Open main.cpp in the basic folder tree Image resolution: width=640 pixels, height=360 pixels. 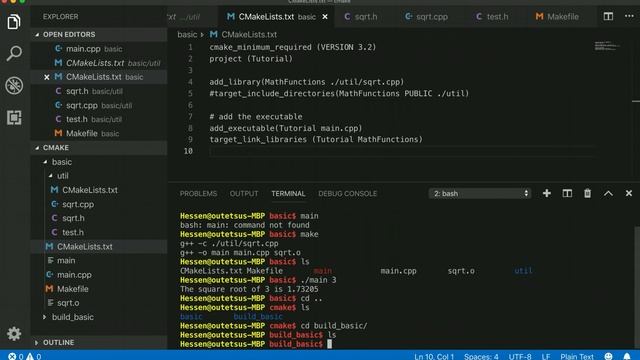pyautogui.click(x=99, y=275)
